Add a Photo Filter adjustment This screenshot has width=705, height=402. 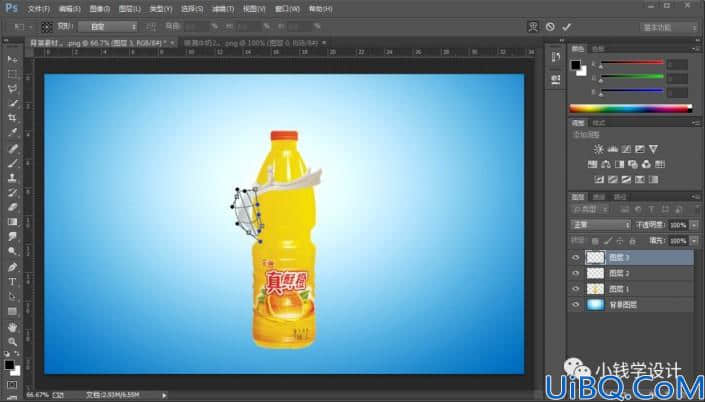[633, 164]
